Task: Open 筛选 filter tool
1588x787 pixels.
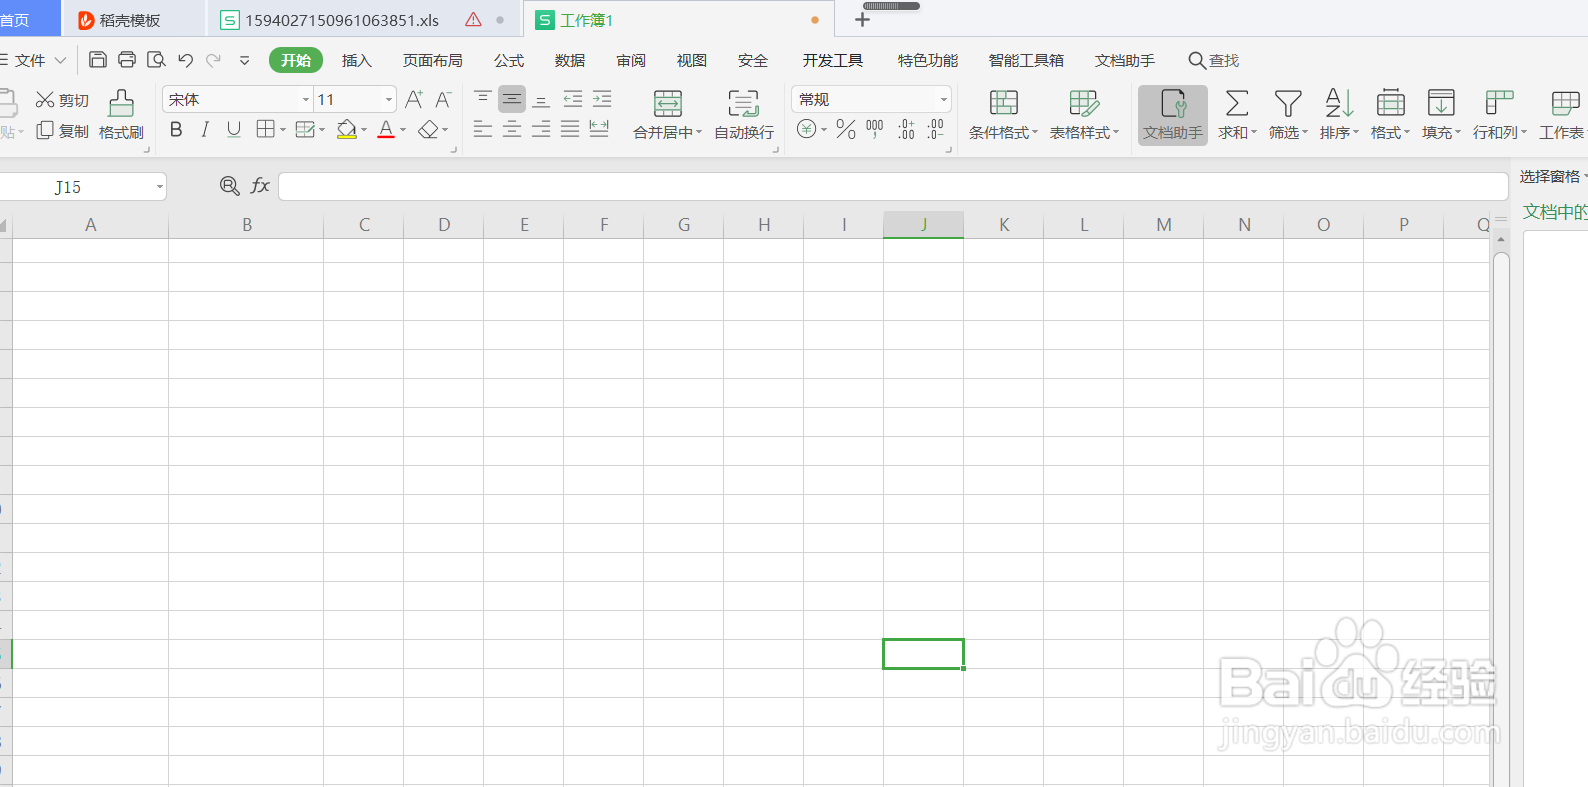Action: pyautogui.click(x=1288, y=114)
